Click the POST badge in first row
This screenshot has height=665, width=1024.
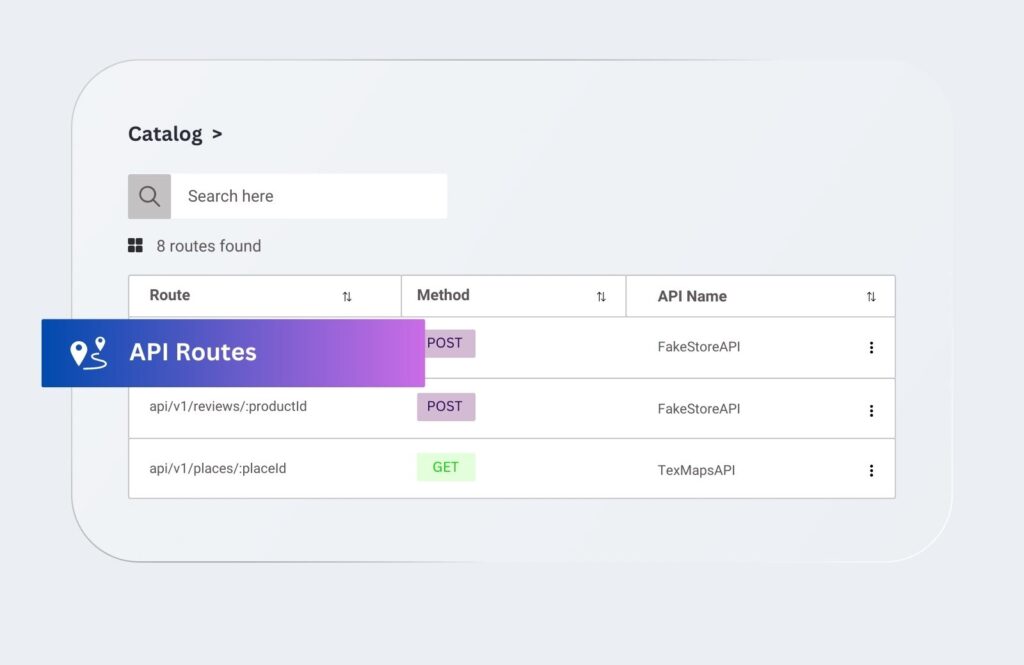click(450, 344)
